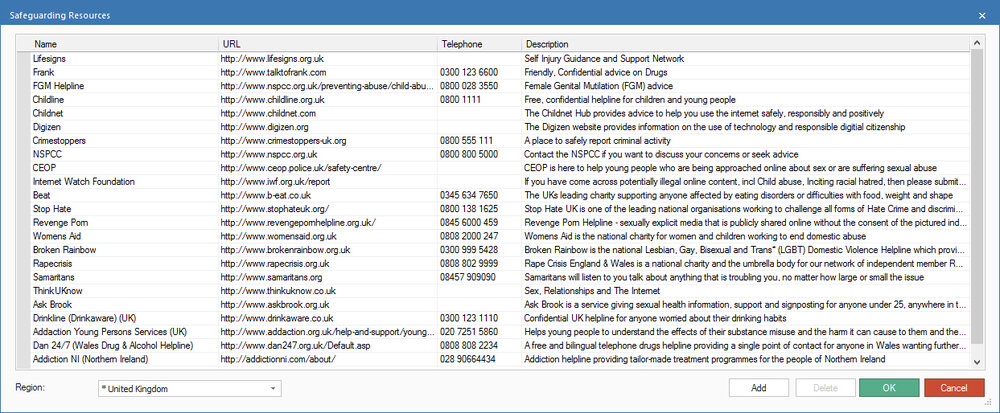Screen dimensions: 1000x413
Task: Close the dialog with the X icon
Action: point(982,15)
